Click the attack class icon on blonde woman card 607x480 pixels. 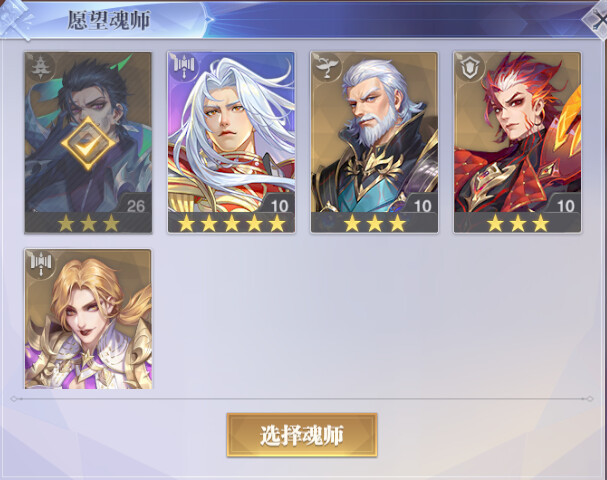[x=41, y=264]
